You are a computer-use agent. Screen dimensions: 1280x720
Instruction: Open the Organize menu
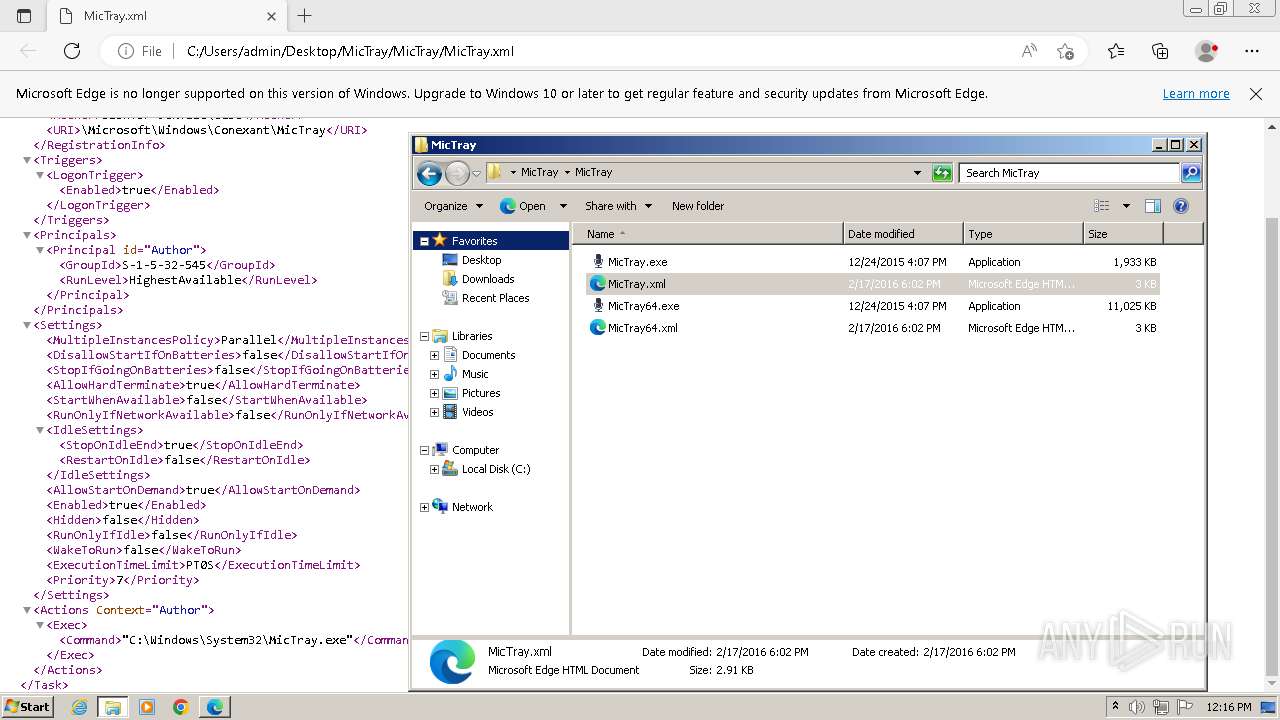453,206
